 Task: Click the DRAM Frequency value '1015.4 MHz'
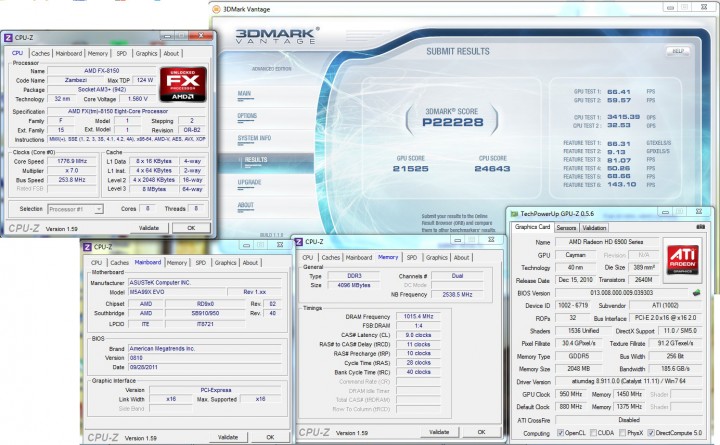click(418, 316)
